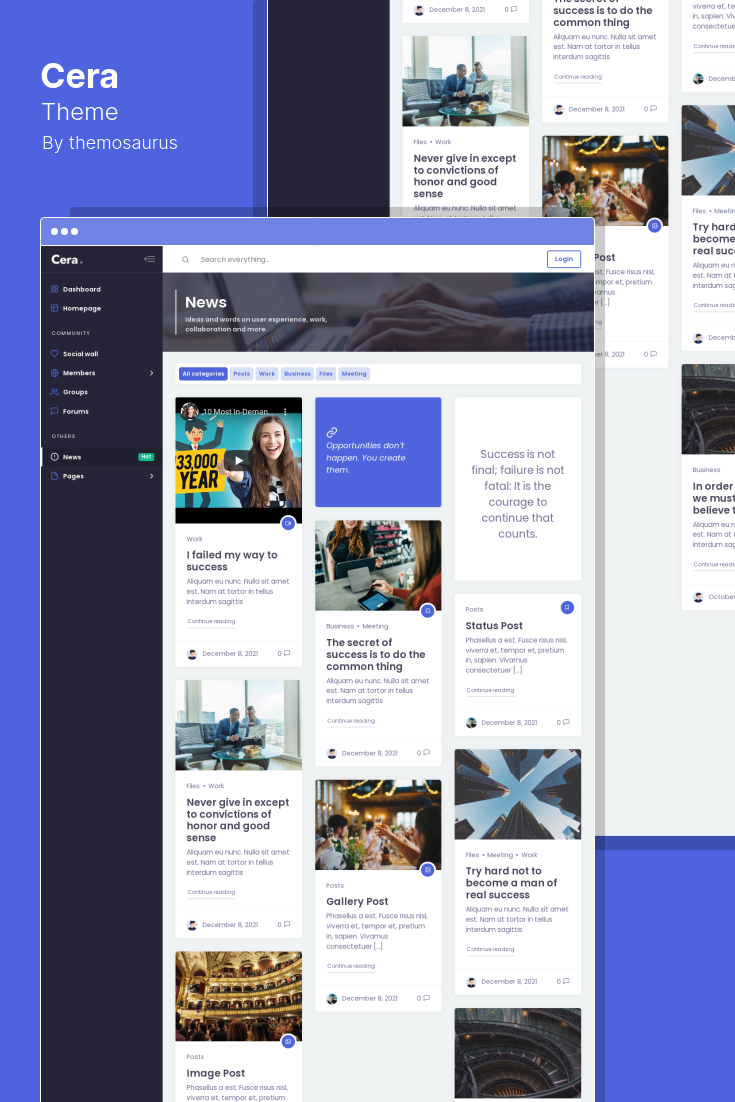
Task: Open the 'Never give in except' post title
Action: click(238, 820)
